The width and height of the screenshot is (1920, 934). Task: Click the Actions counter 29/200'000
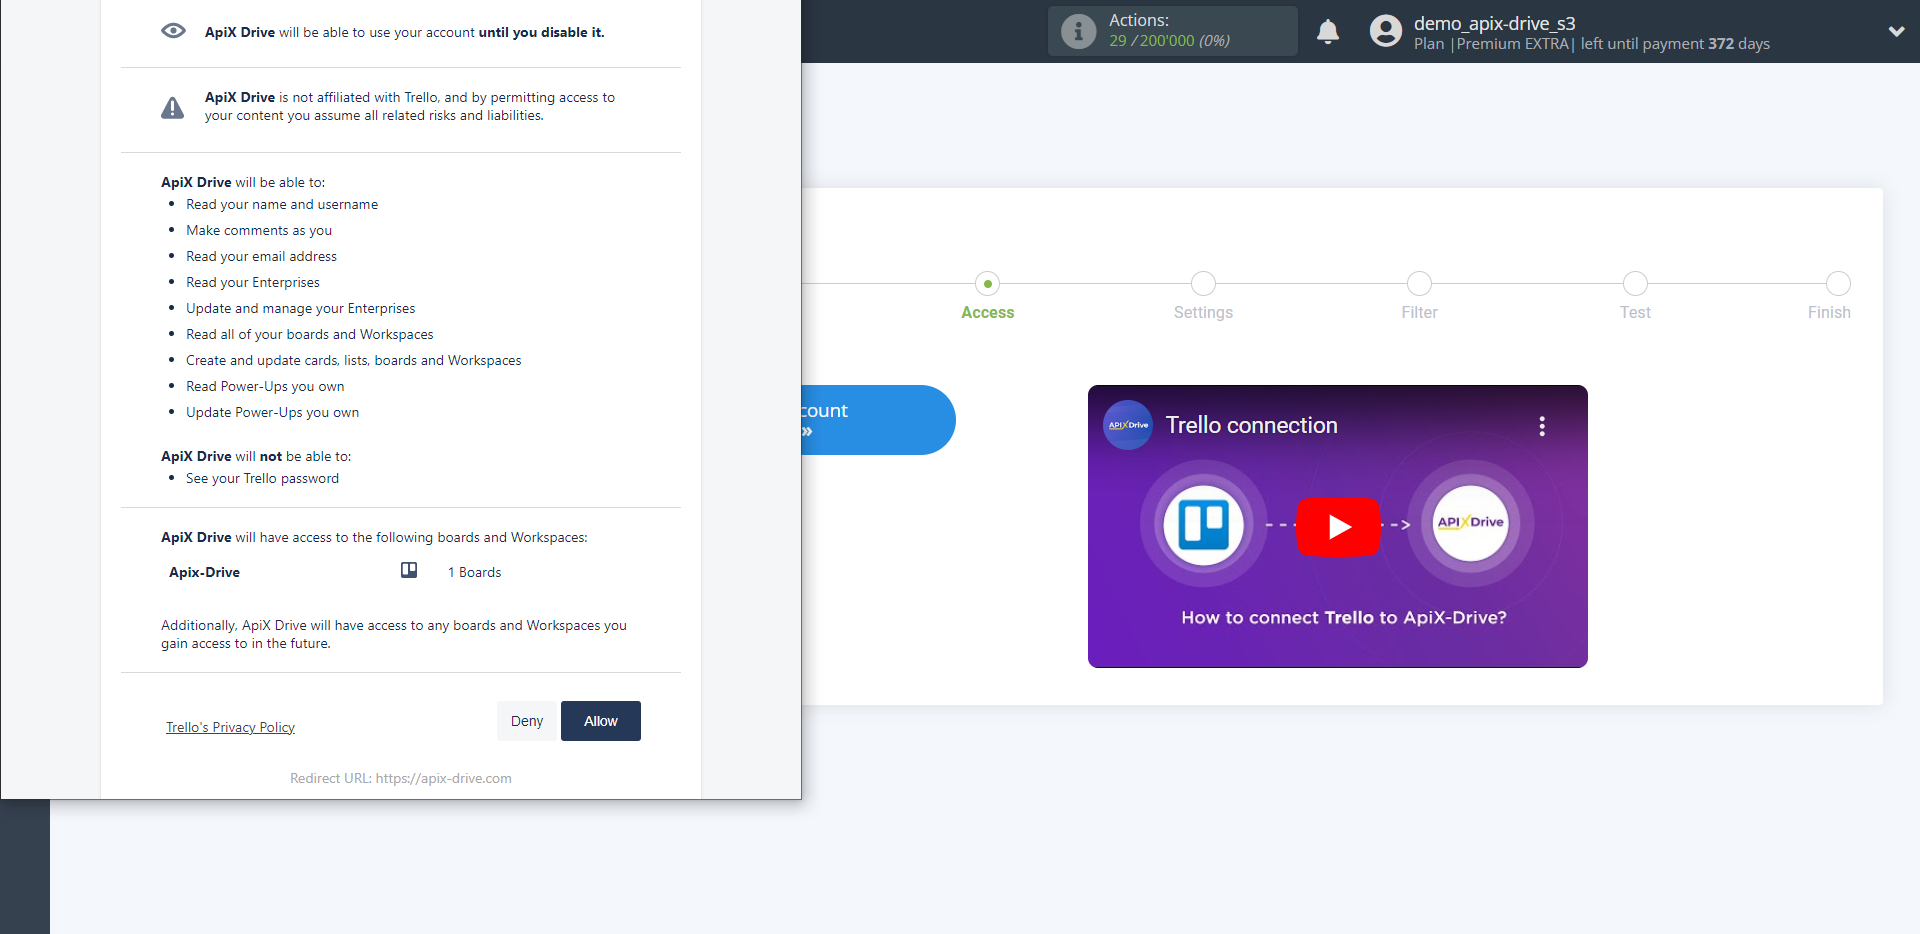click(x=1169, y=41)
